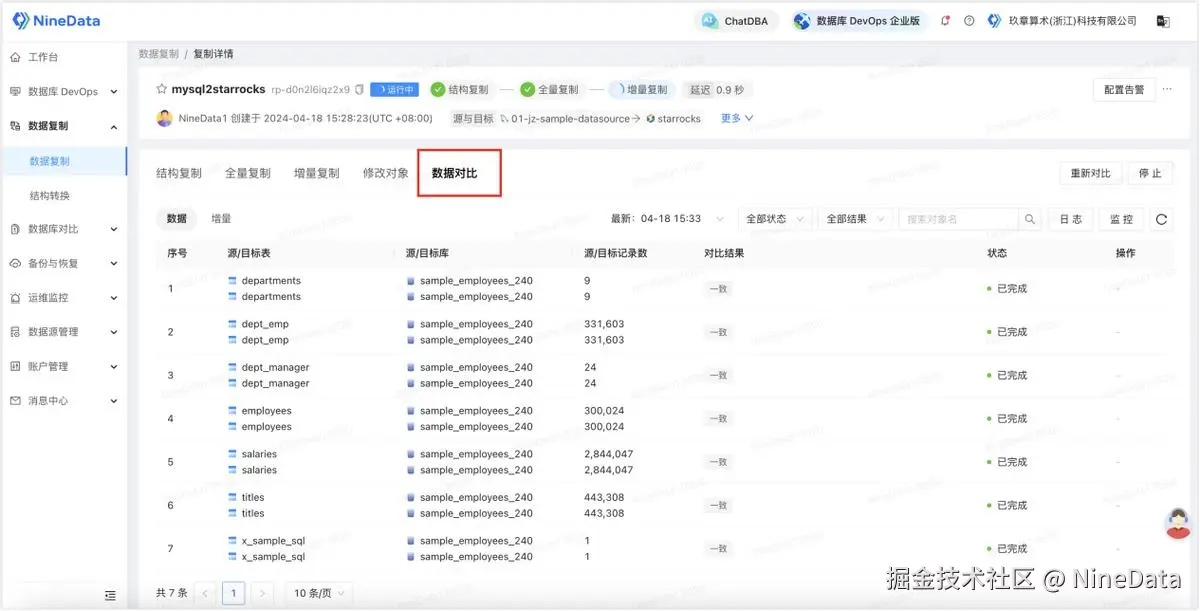Open the help question mark icon
Viewport: 1200px width, 611px height.
coord(969,20)
